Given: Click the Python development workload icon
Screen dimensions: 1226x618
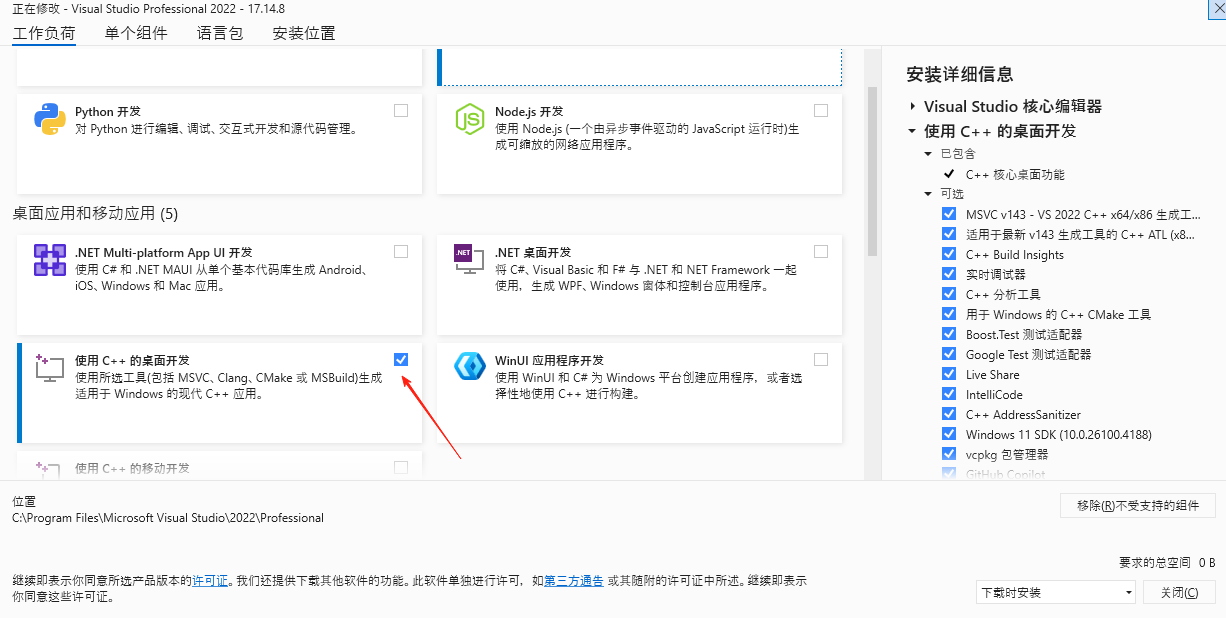Looking at the screenshot, I should pos(50,119).
